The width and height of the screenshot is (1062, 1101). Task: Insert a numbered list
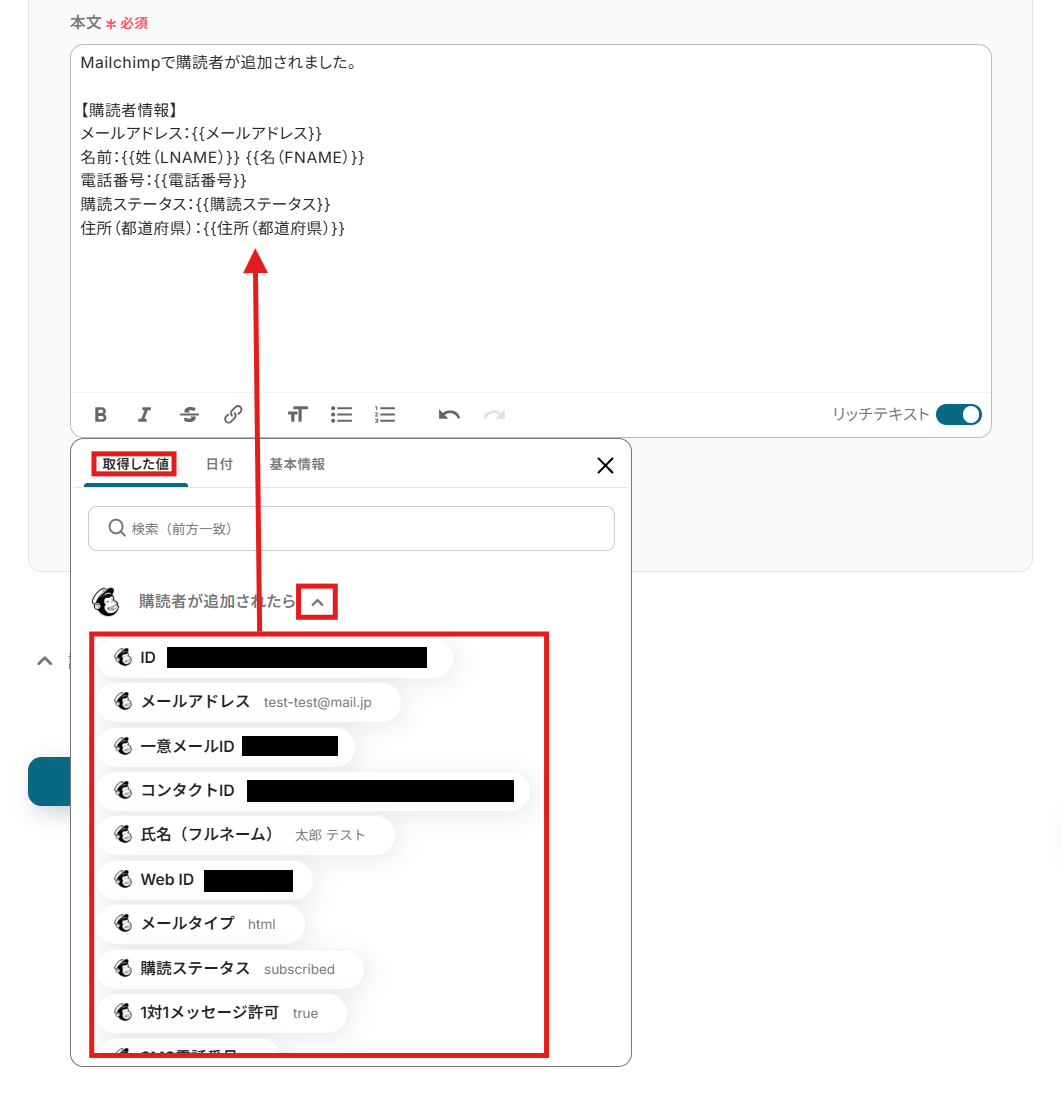click(385, 415)
